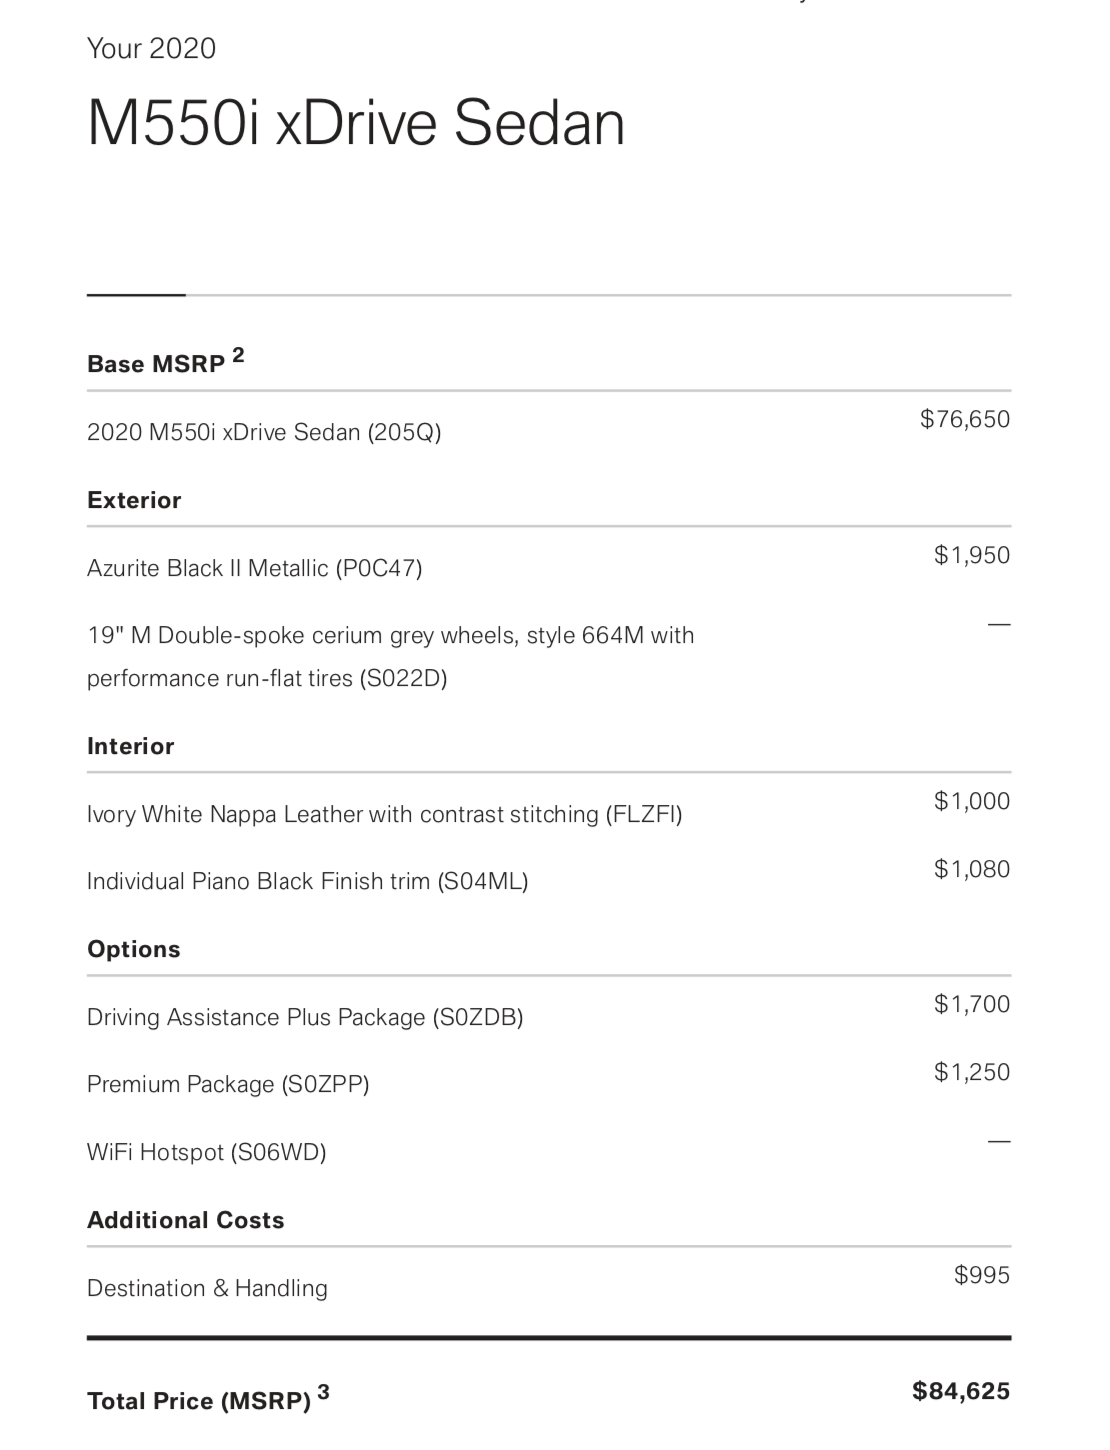Viewport: 1110px width, 1450px height.
Task: Open footnote 3 beside Total Price (MSRP)
Action: click(x=323, y=1391)
